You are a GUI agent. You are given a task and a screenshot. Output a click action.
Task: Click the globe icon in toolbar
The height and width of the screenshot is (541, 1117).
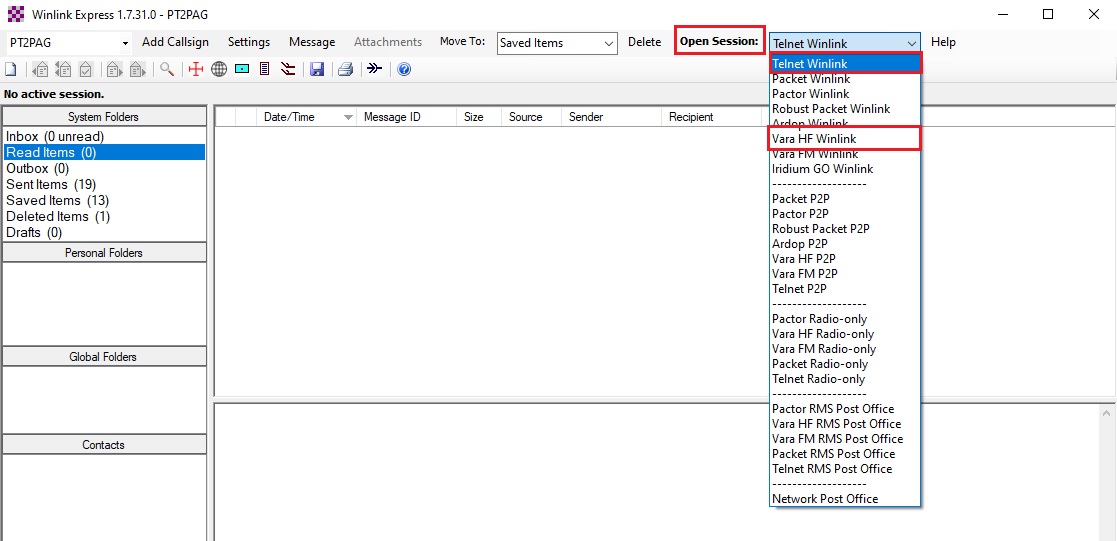[x=219, y=69]
